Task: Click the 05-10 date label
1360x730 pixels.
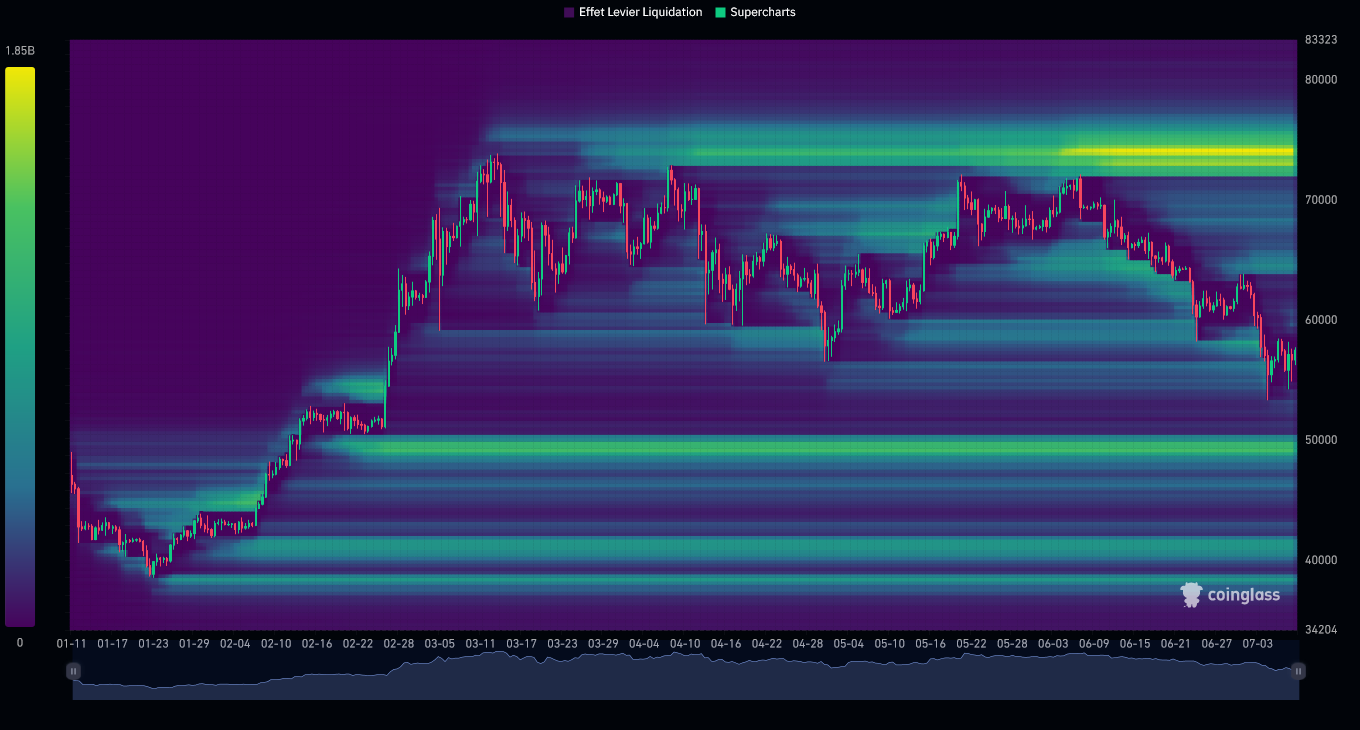Action: click(x=890, y=644)
